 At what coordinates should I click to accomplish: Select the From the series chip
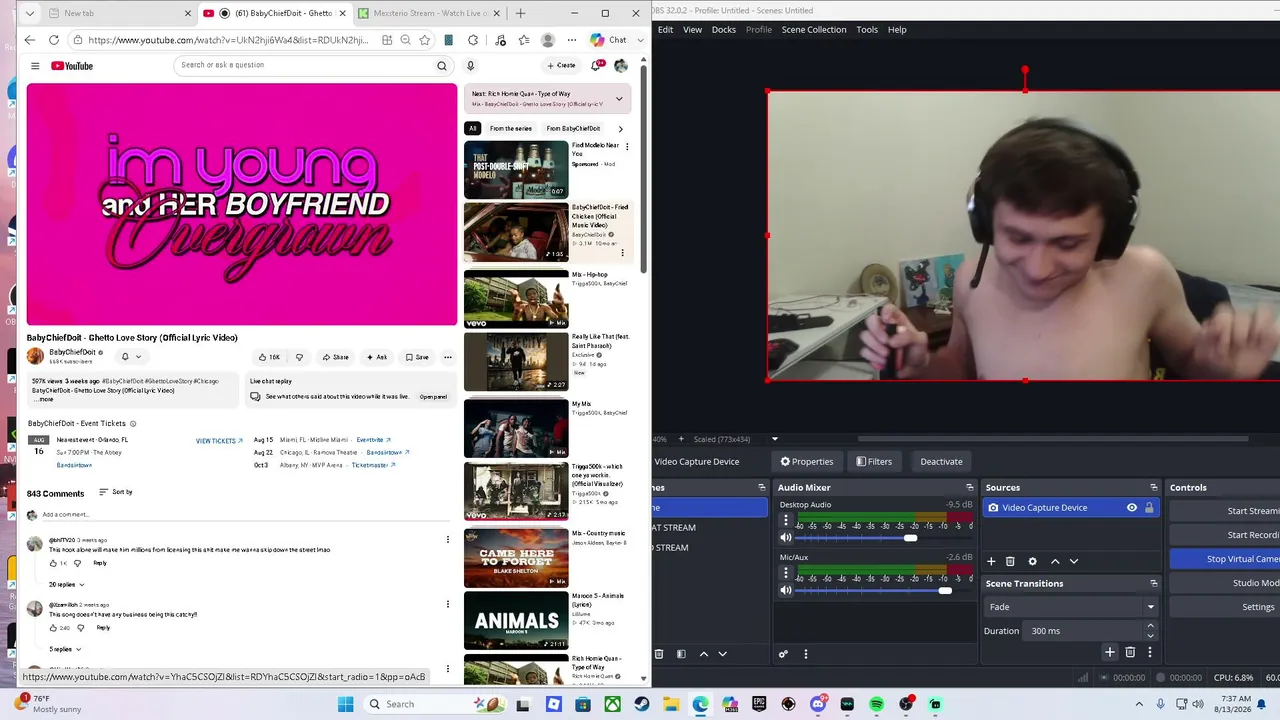click(x=511, y=128)
